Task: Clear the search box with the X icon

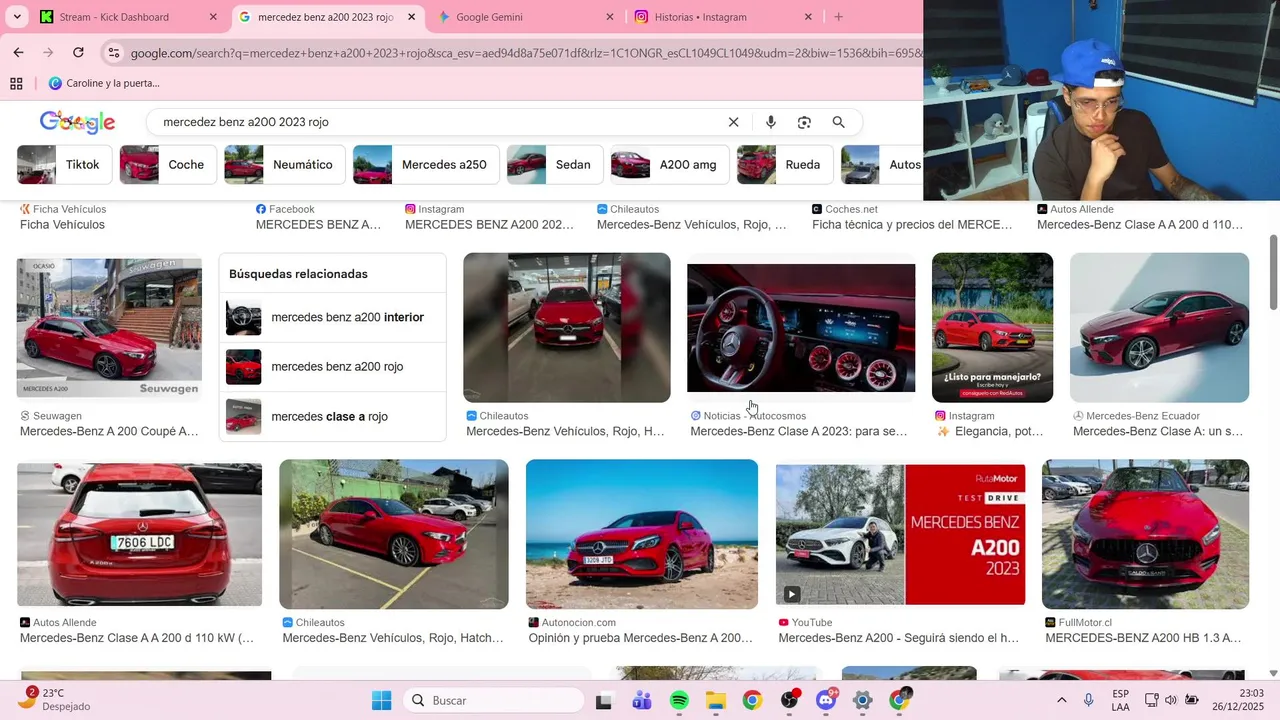Action: click(x=733, y=122)
